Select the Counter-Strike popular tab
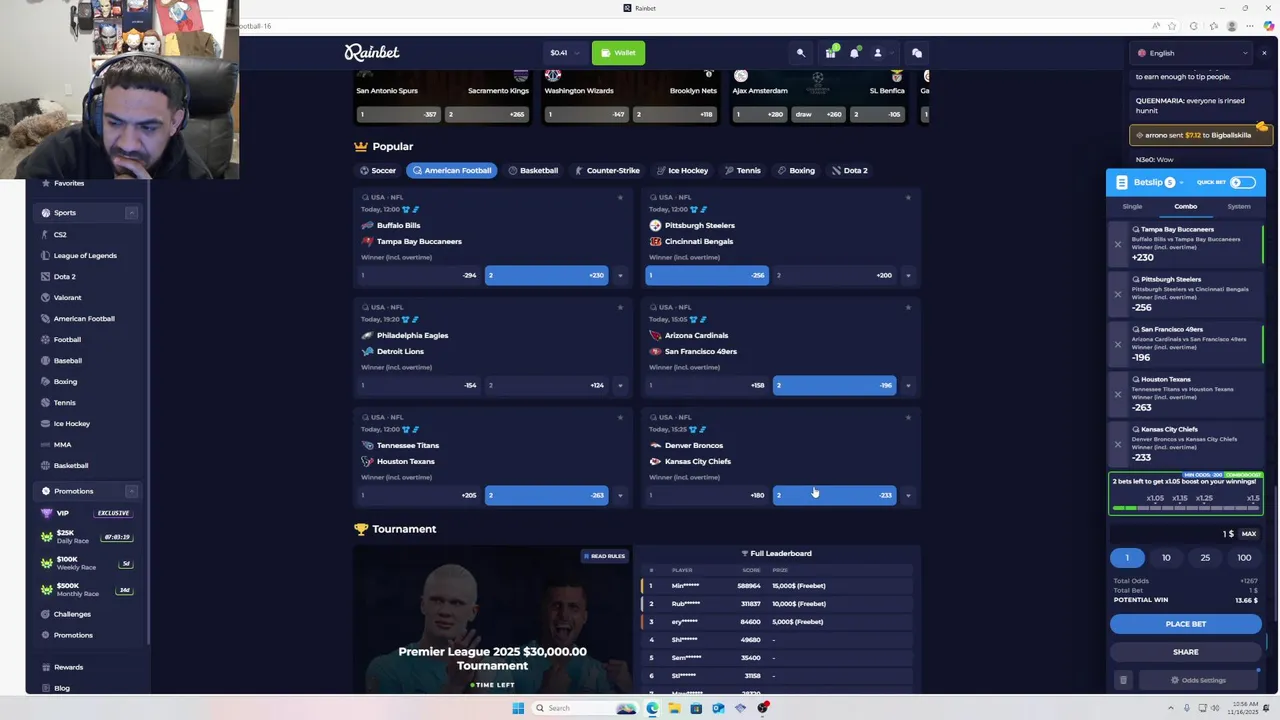Viewport: 1280px width, 720px height. coord(607,170)
